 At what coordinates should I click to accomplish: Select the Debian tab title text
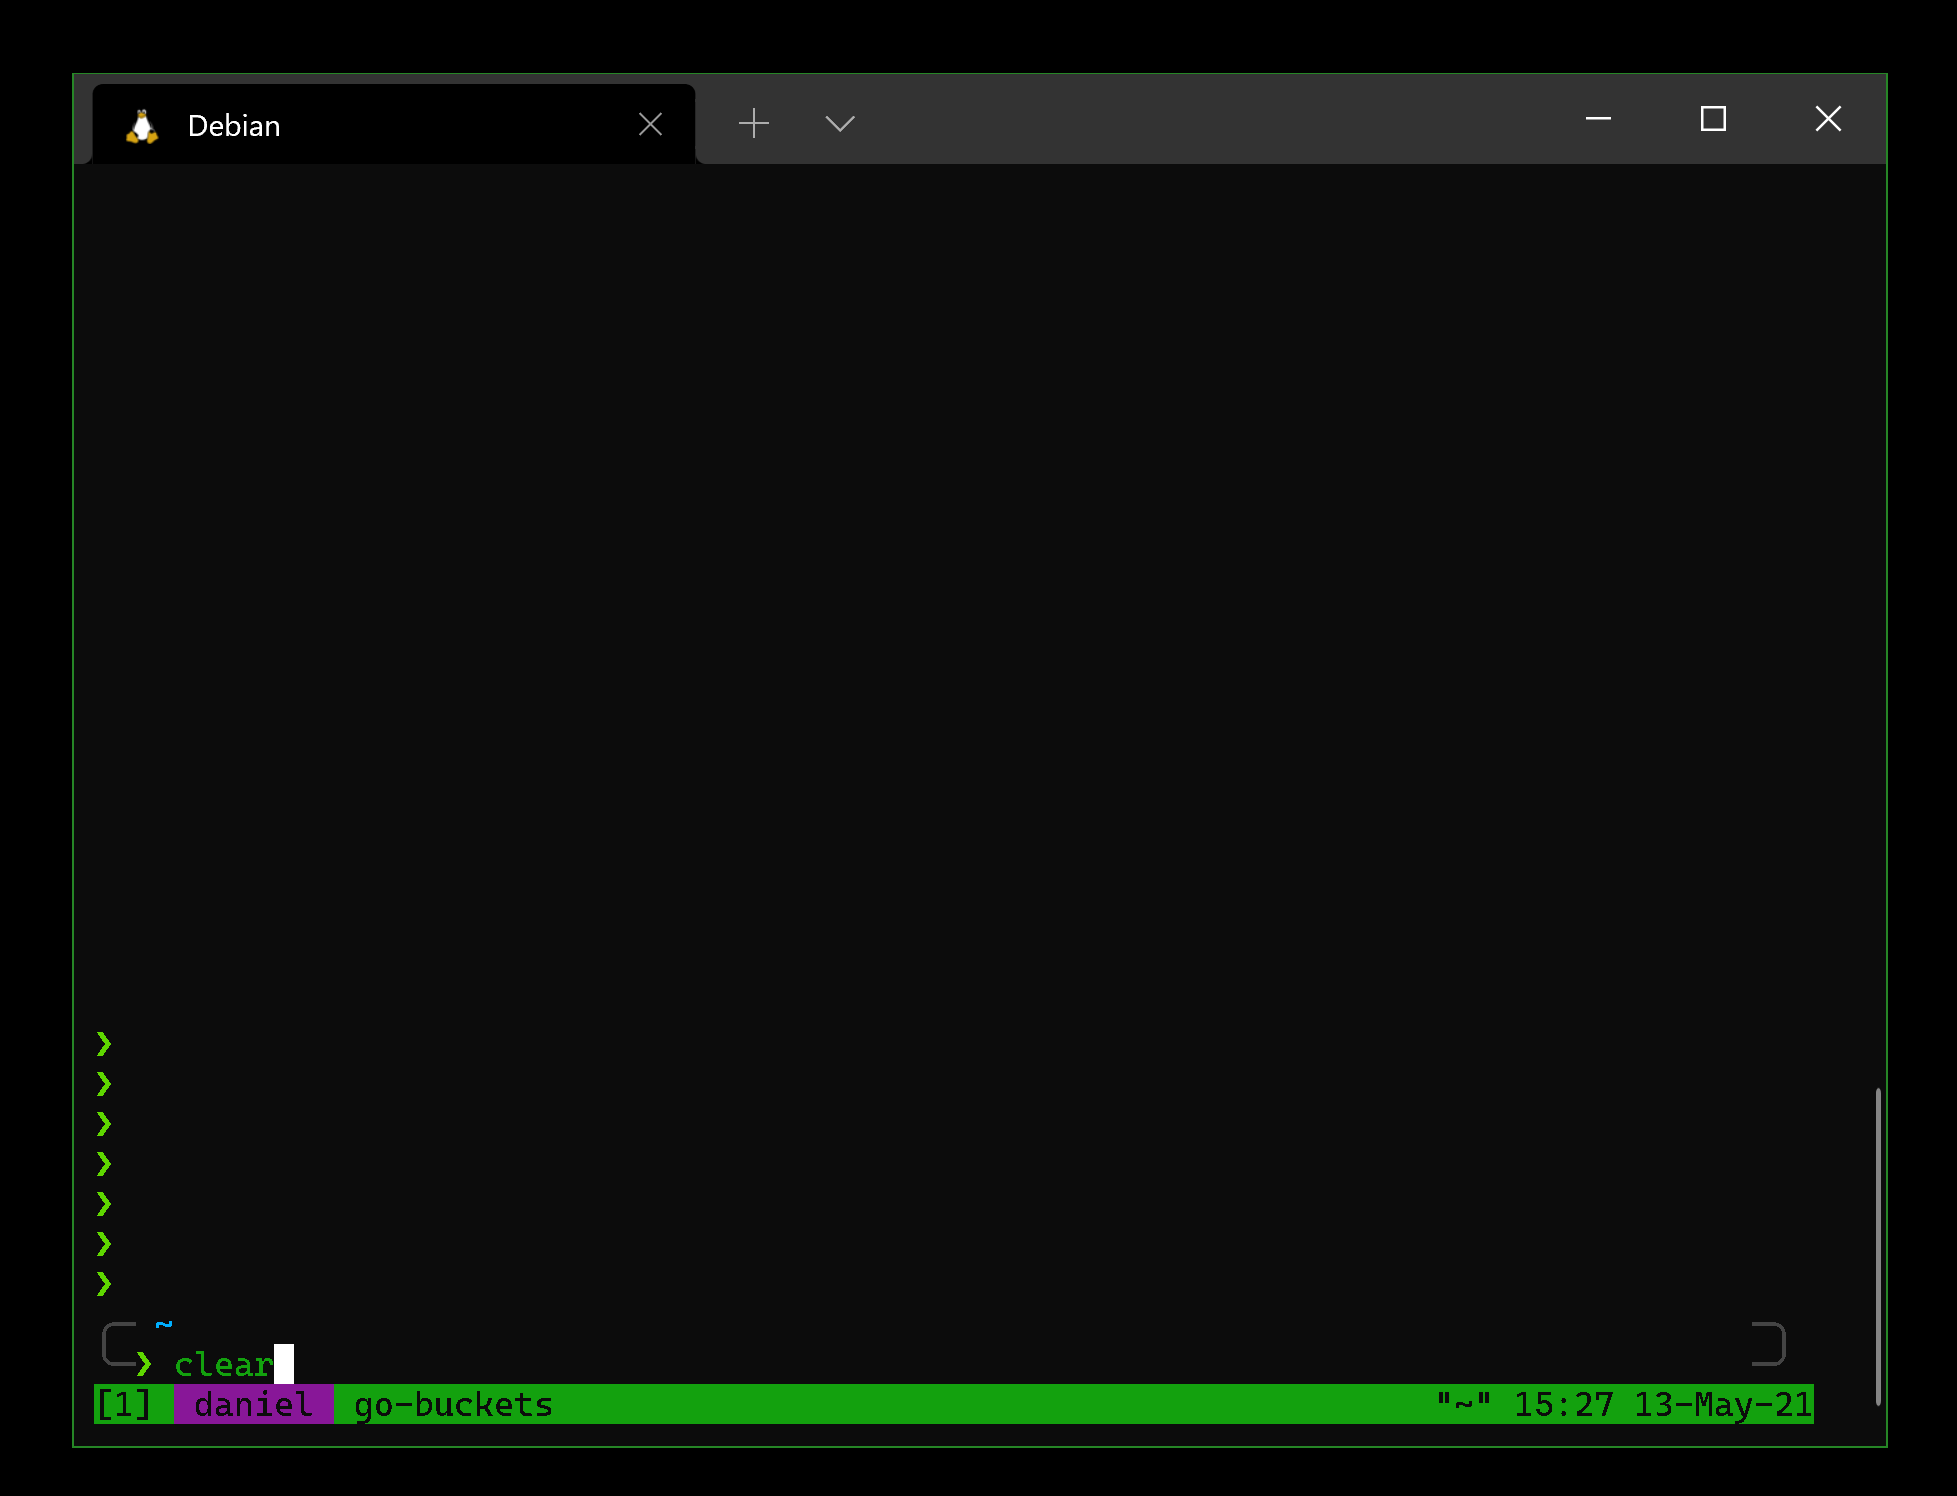pos(234,125)
